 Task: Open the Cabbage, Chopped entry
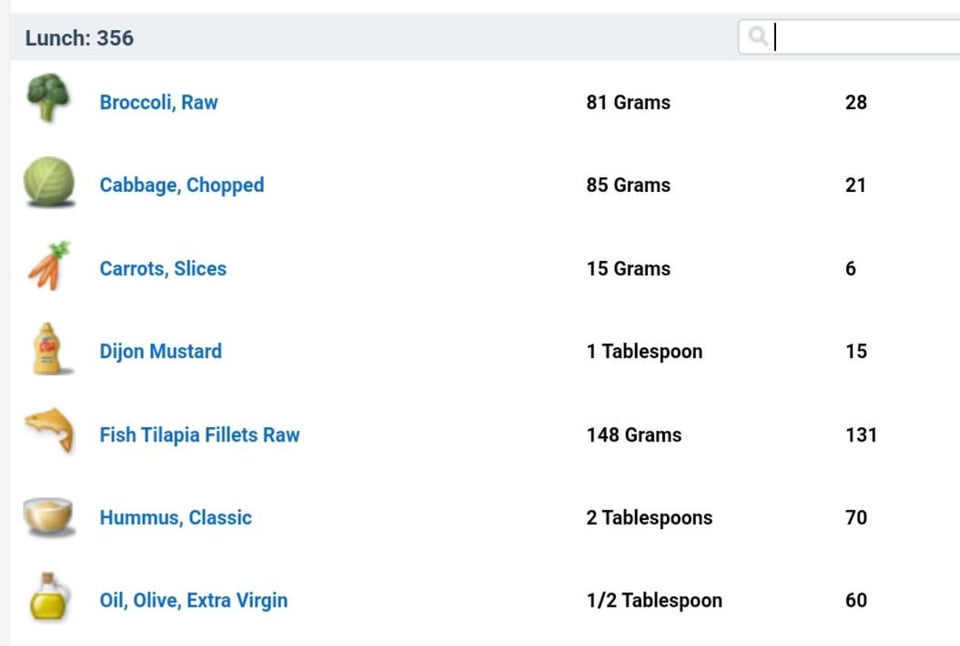tap(181, 185)
